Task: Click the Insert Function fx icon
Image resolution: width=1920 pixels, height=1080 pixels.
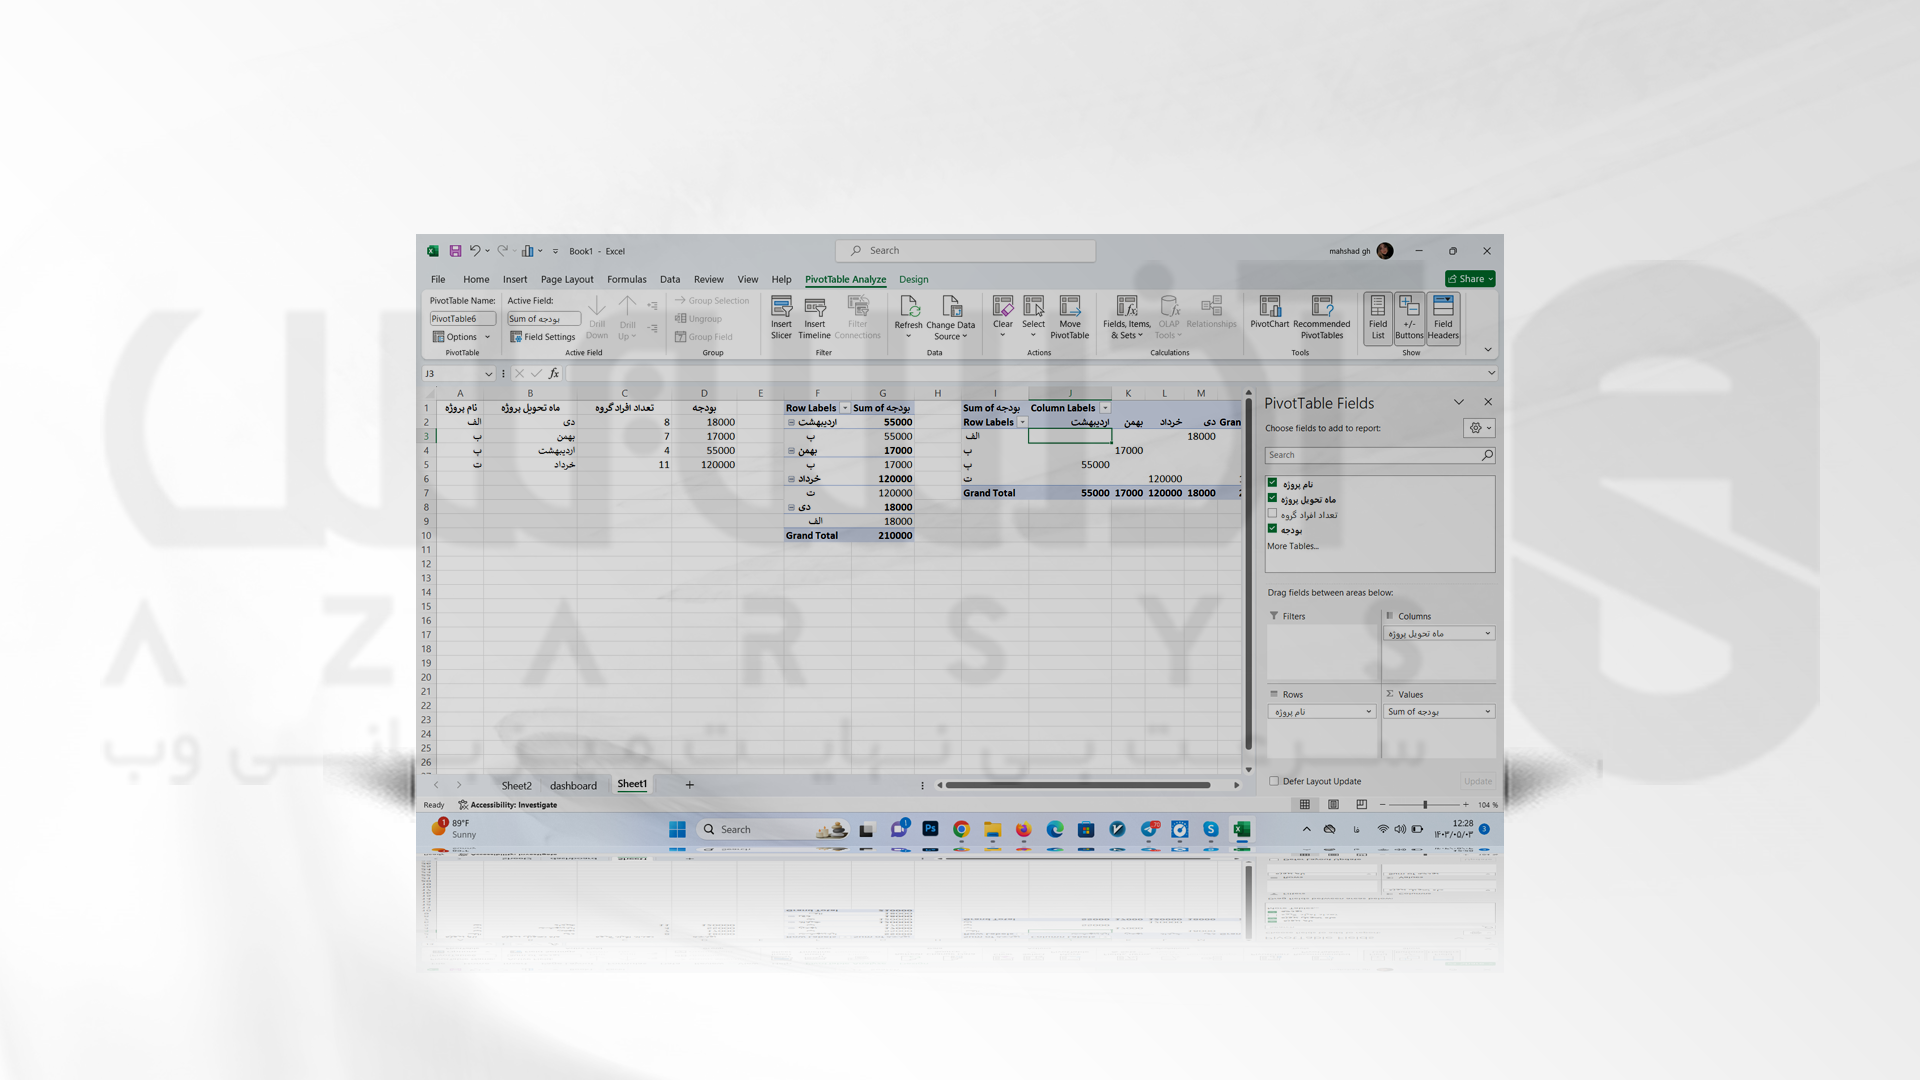Action: [554, 374]
